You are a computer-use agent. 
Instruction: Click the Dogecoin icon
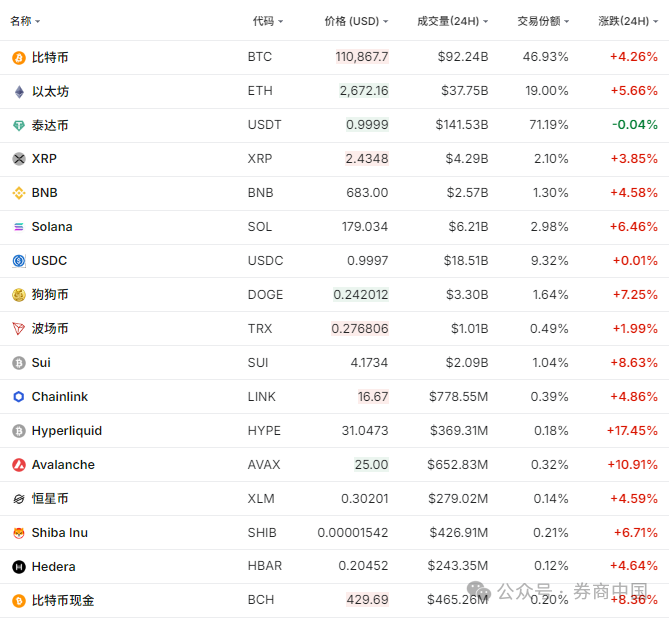(x=18, y=295)
